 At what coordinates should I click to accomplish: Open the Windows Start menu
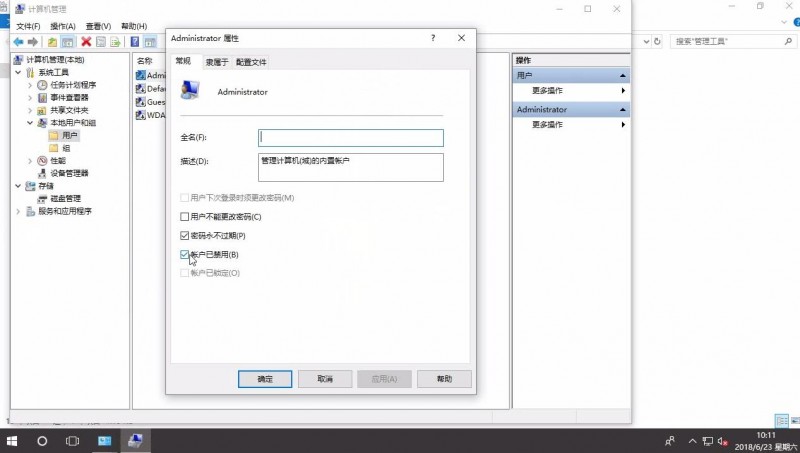pos(12,441)
